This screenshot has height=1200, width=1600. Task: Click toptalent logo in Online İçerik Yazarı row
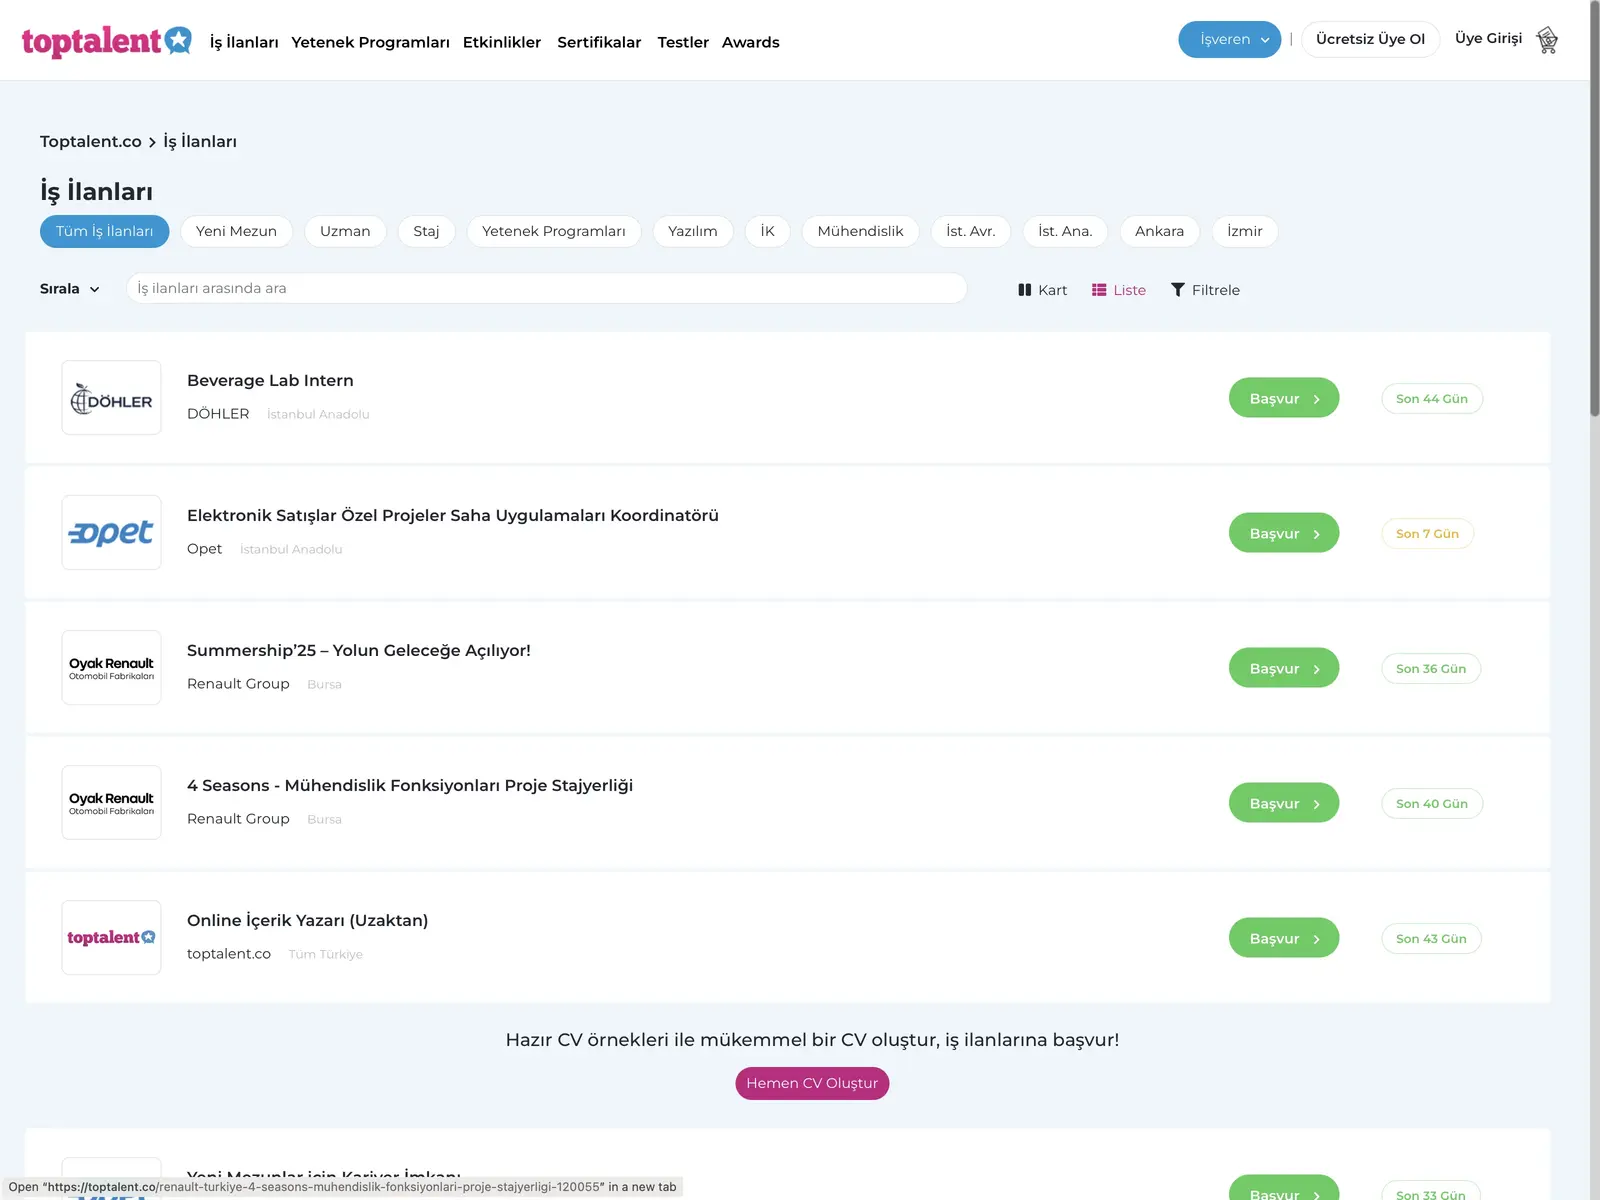pos(111,938)
